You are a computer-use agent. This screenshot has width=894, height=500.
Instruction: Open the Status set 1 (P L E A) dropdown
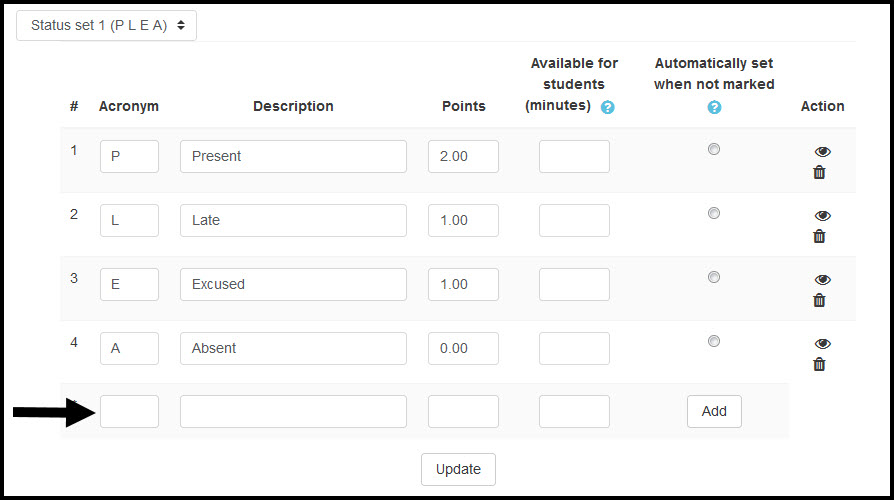point(107,26)
